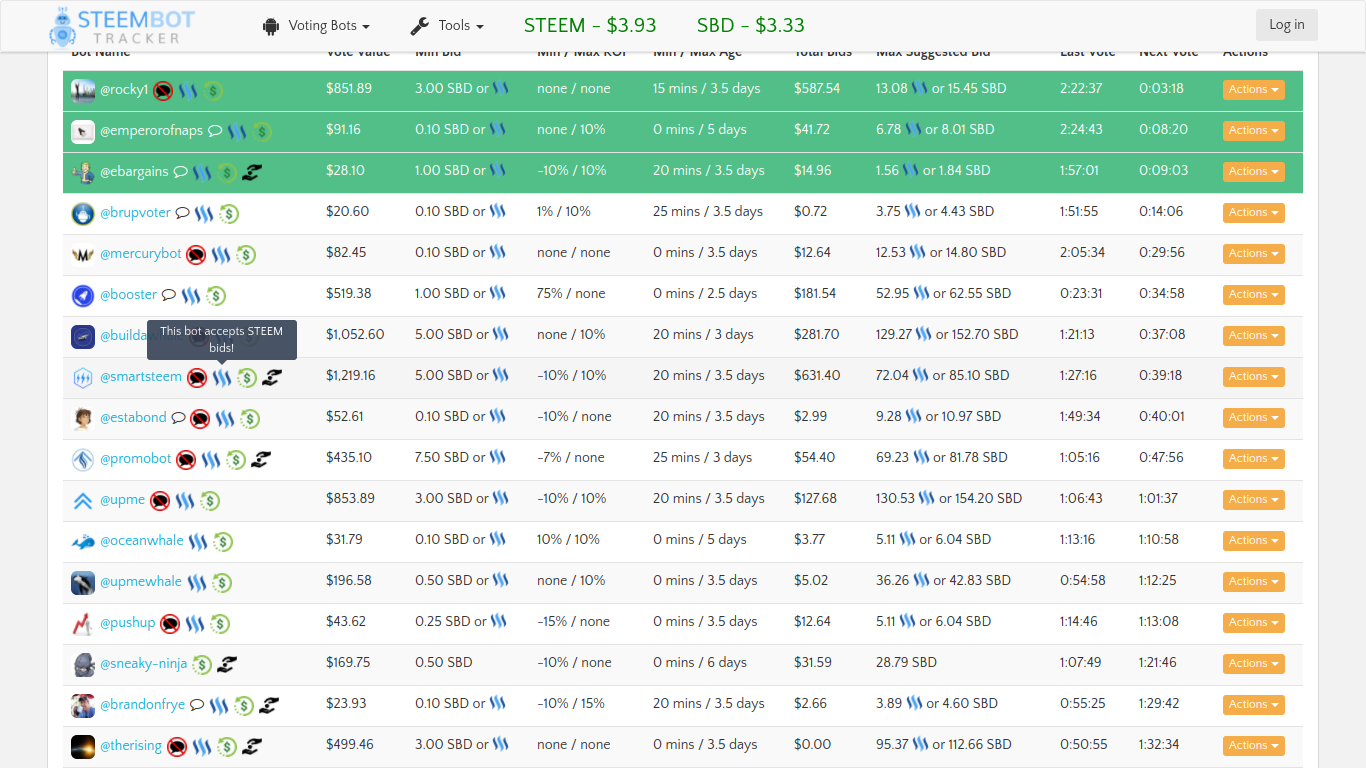Click the STEEM icon in @booster Max Suggested Bid
The width and height of the screenshot is (1366, 768).
coord(921,293)
